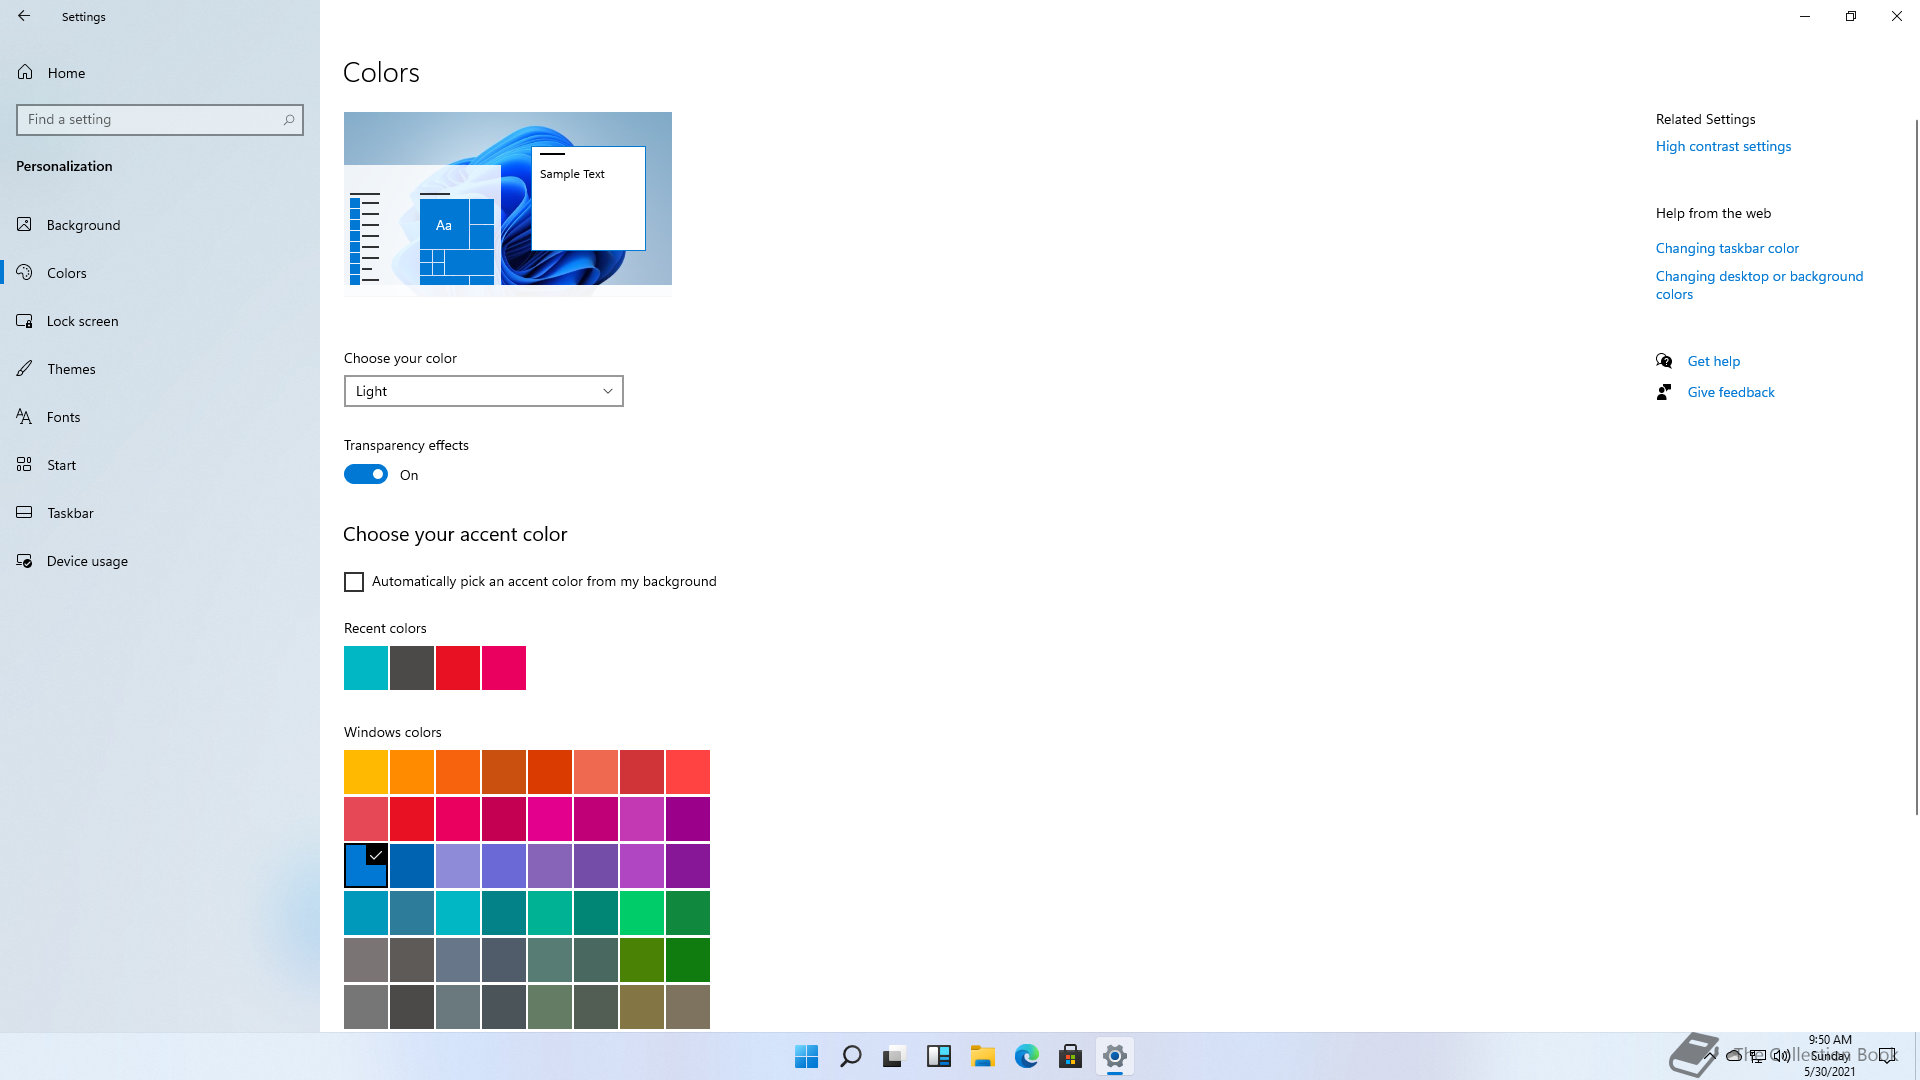Open the Fonts settings page
Screen dimensions: 1920x1080
coord(160,417)
